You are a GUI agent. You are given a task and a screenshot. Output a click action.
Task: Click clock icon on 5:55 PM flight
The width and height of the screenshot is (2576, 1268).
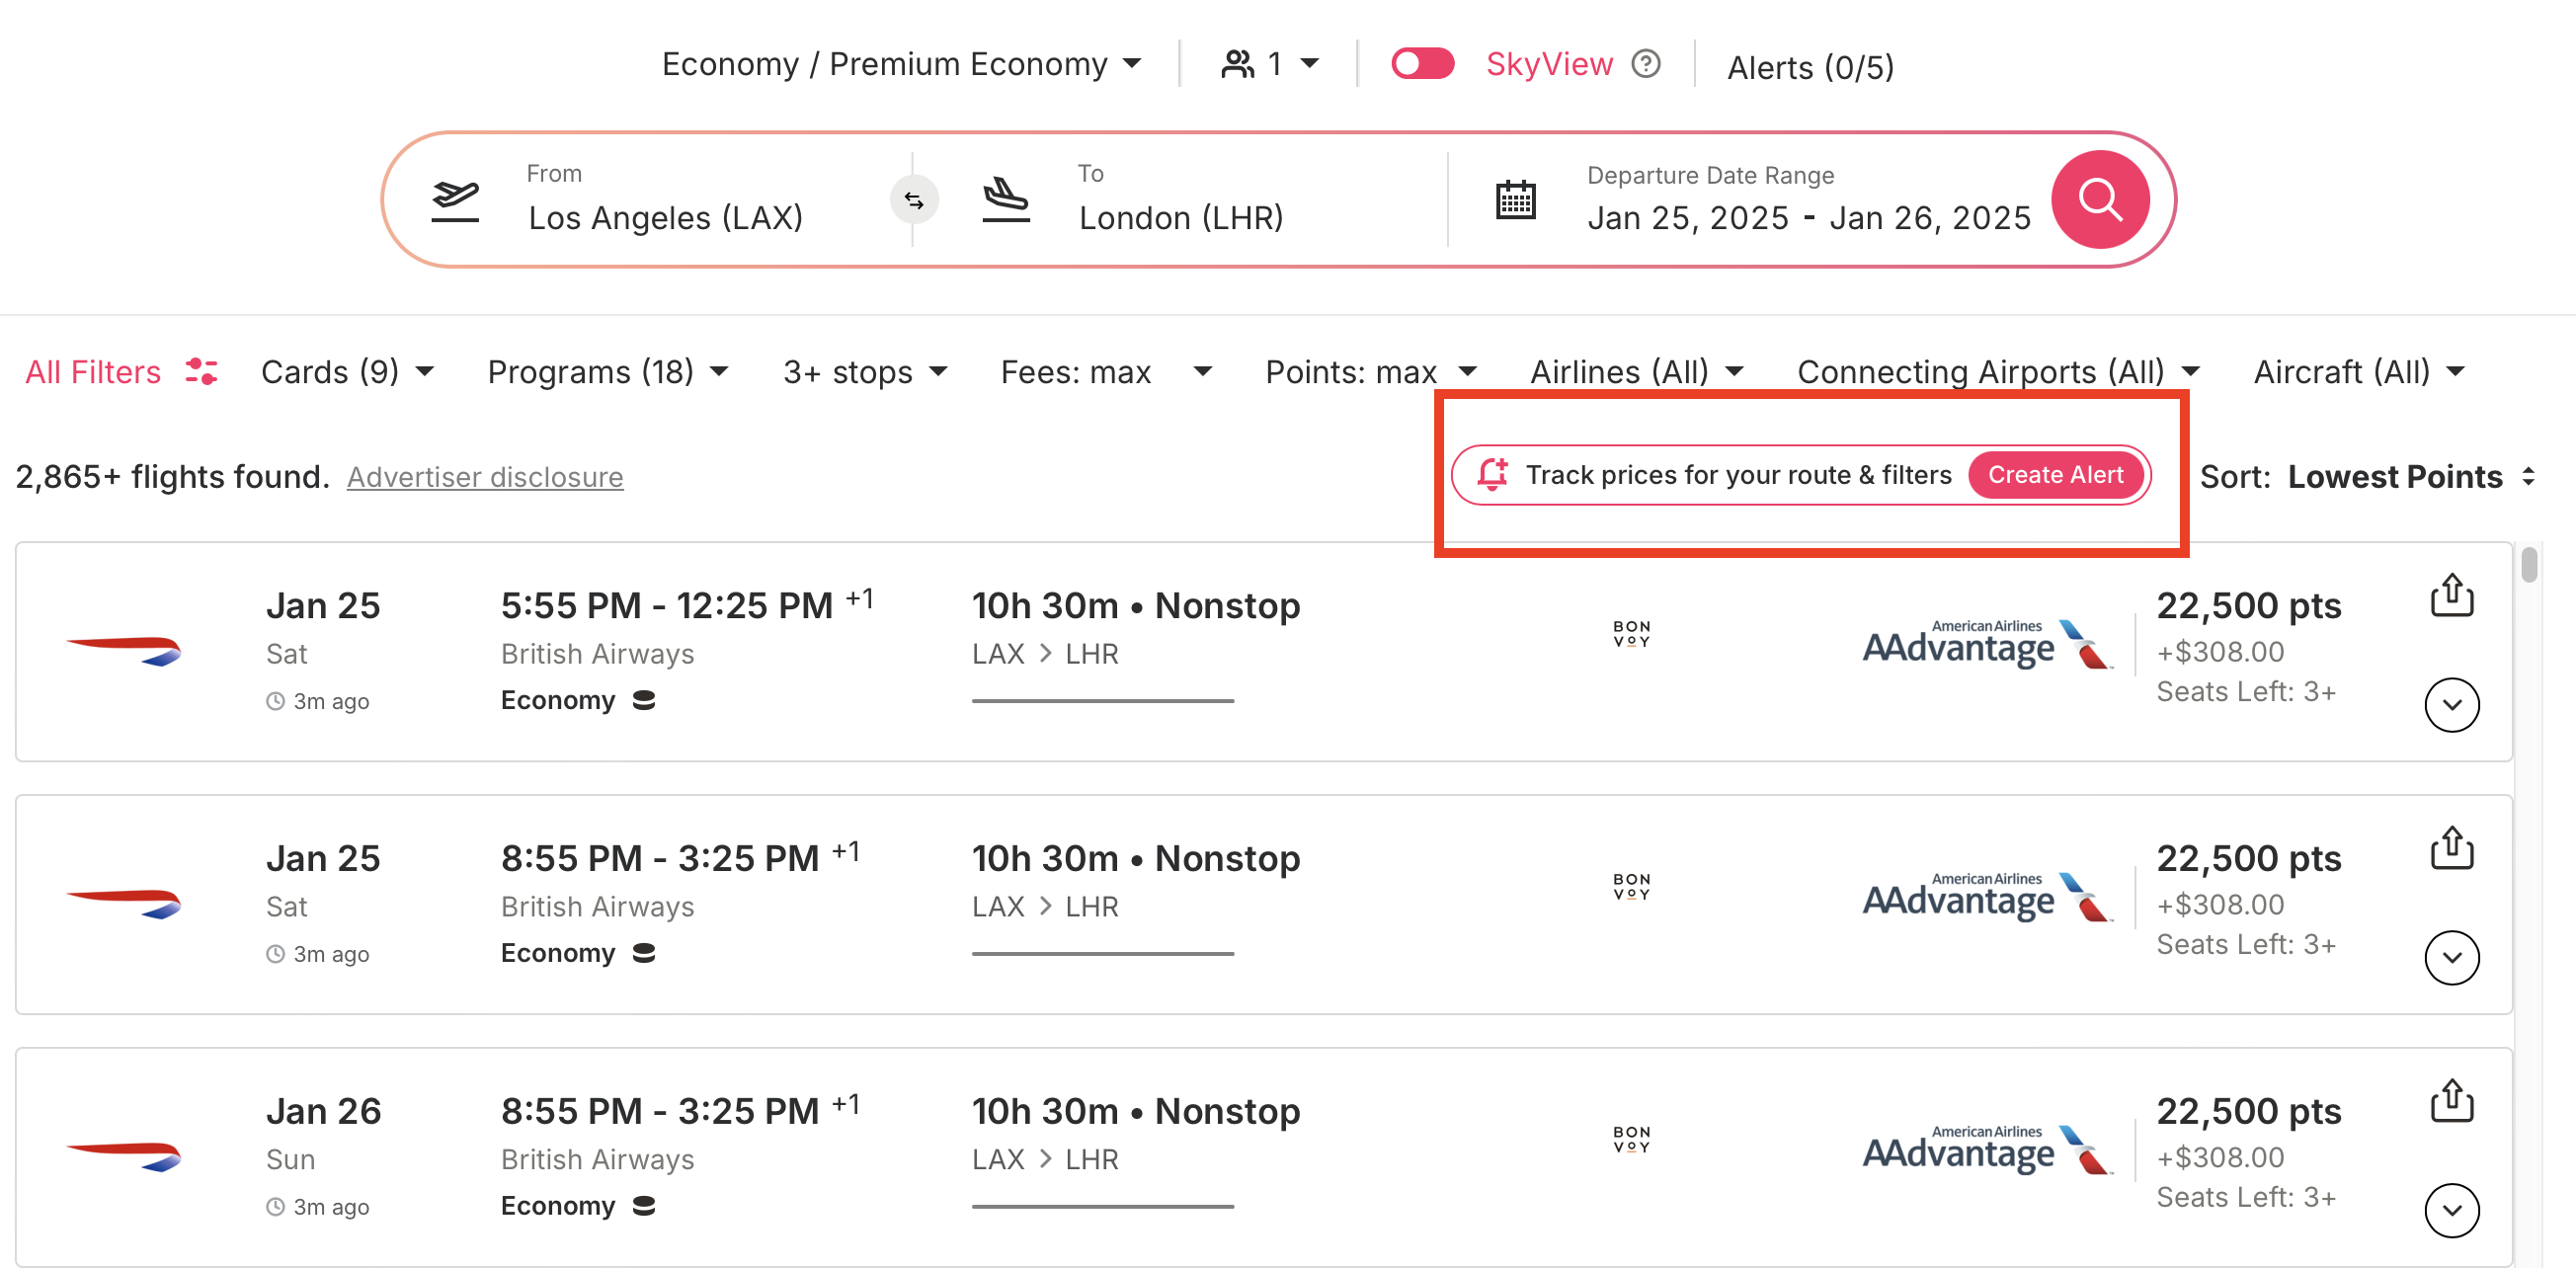[x=275, y=702]
